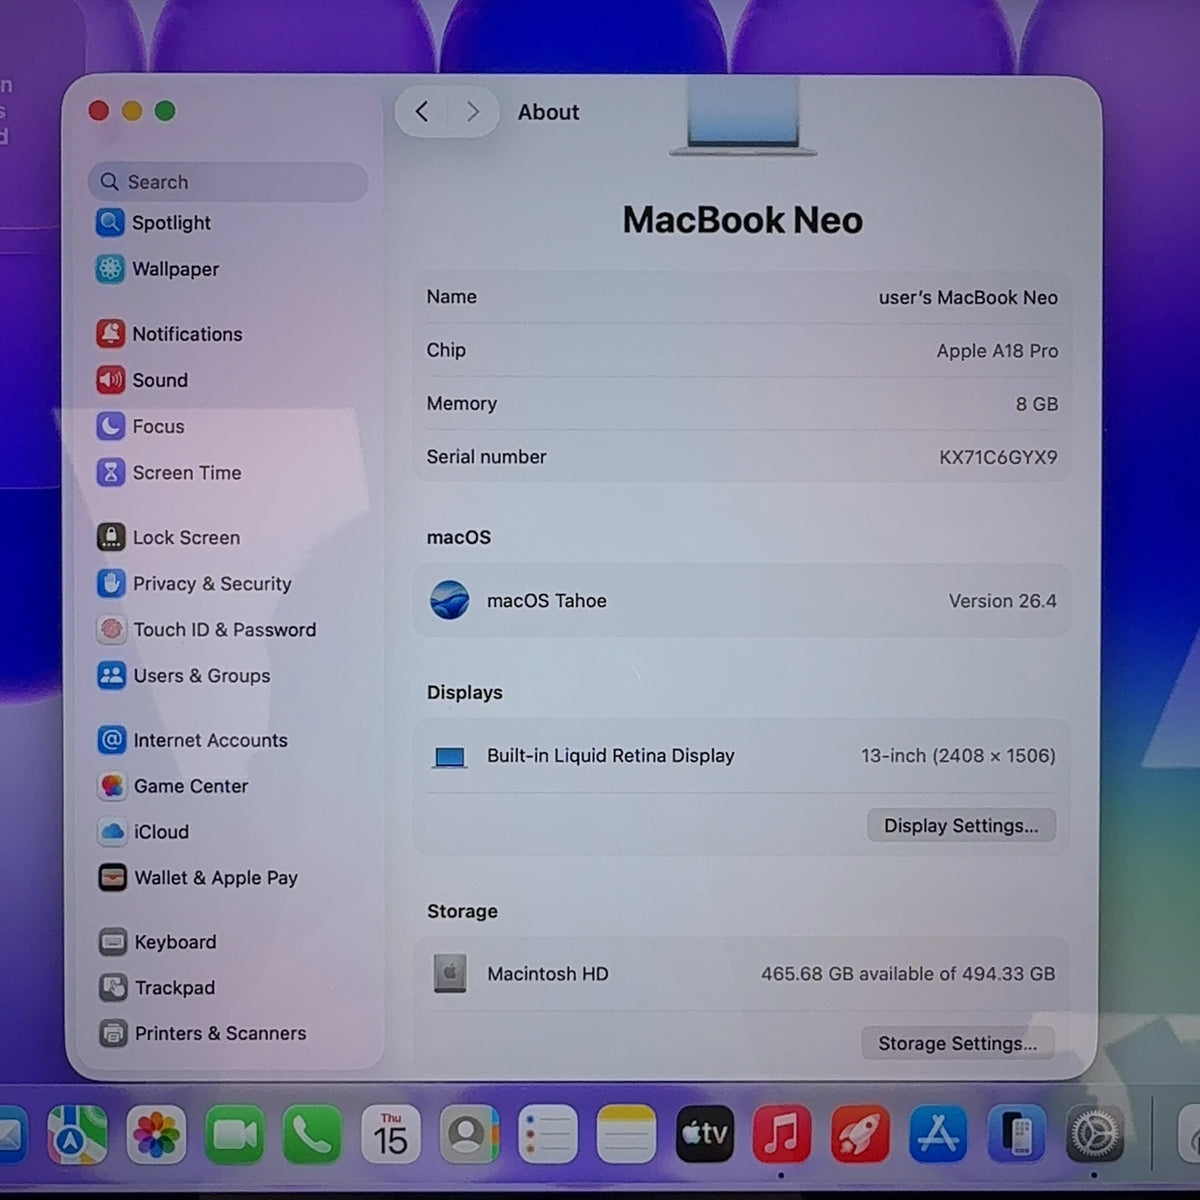Open Storage Settings…
1200x1200 pixels.
(x=958, y=1043)
